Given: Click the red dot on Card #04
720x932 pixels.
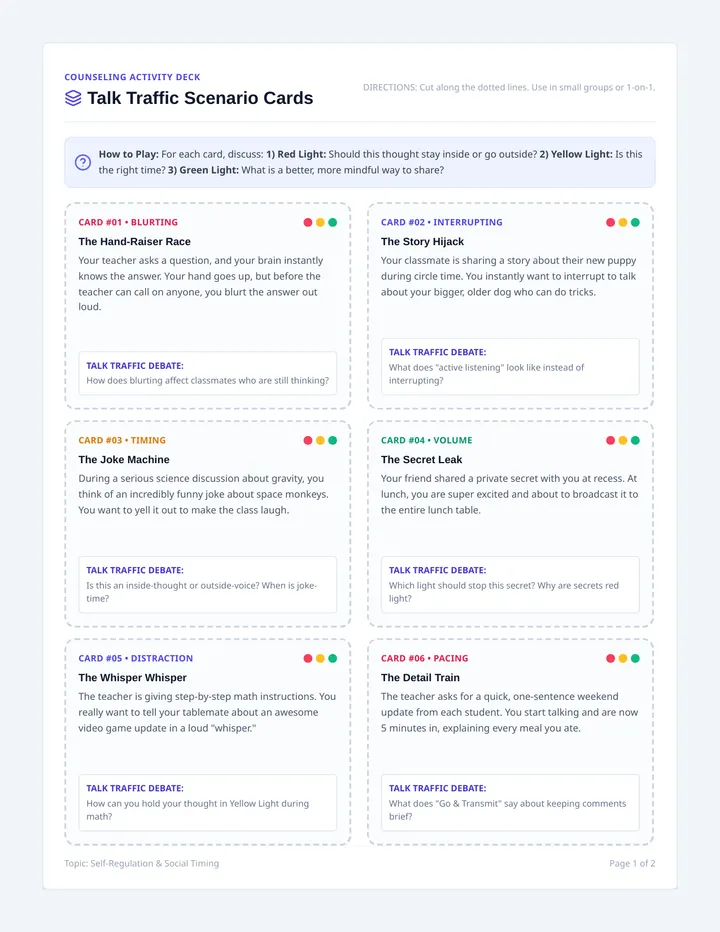Looking at the screenshot, I should point(610,440).
